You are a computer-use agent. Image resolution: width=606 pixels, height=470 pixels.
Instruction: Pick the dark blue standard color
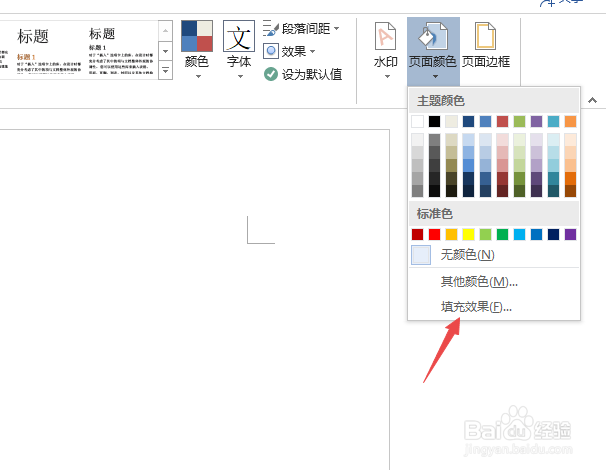coord(553,234)
